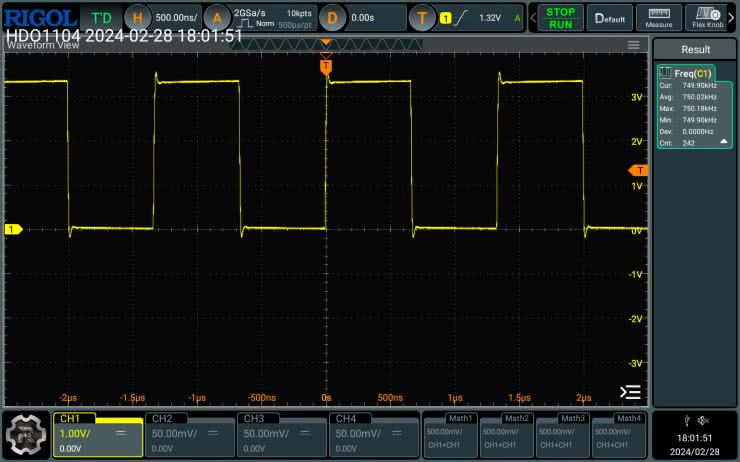Image resolution: width=740 pixels, height=462 pixels.
Task: Click the orange trigger level marker on right edge
Action: pos(639,171)
